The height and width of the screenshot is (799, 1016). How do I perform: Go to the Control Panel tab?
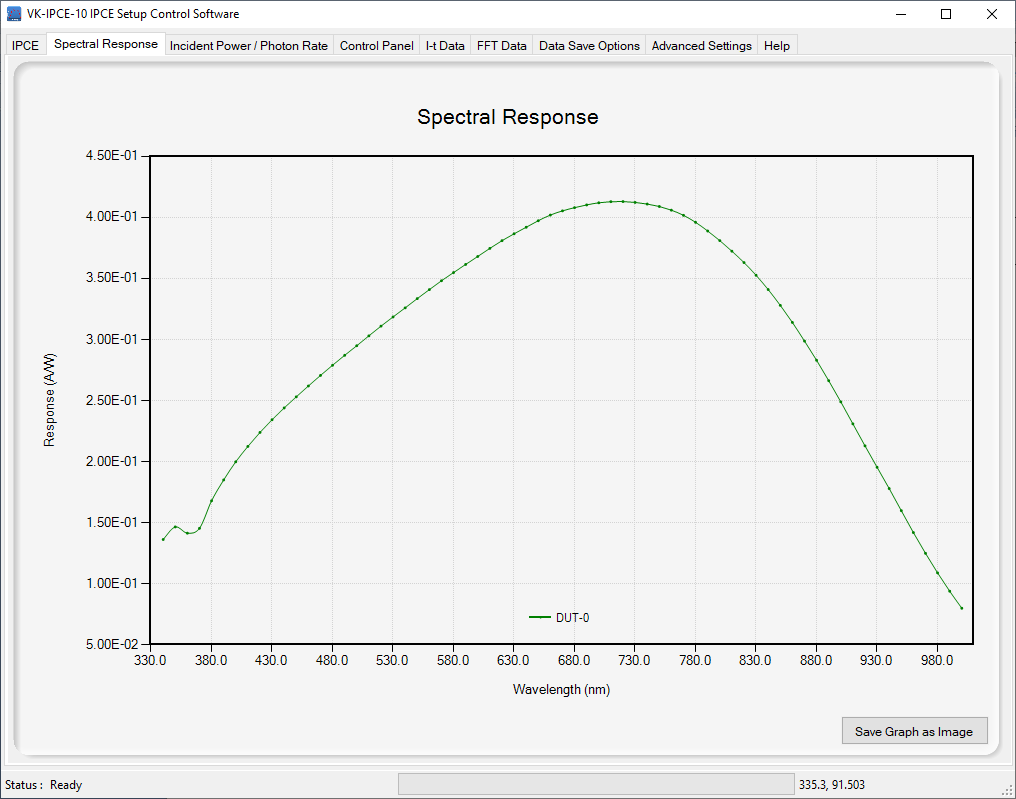click(x=376, y=46)
